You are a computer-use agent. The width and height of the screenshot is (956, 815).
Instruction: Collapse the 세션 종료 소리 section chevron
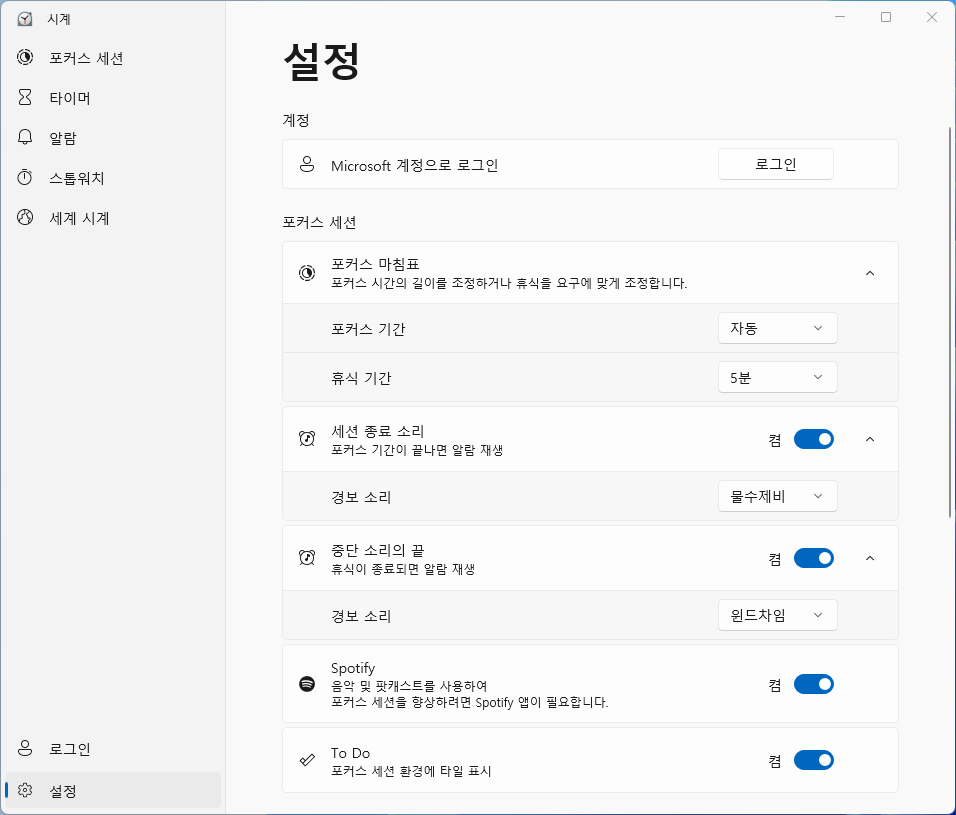click(870, 440)
